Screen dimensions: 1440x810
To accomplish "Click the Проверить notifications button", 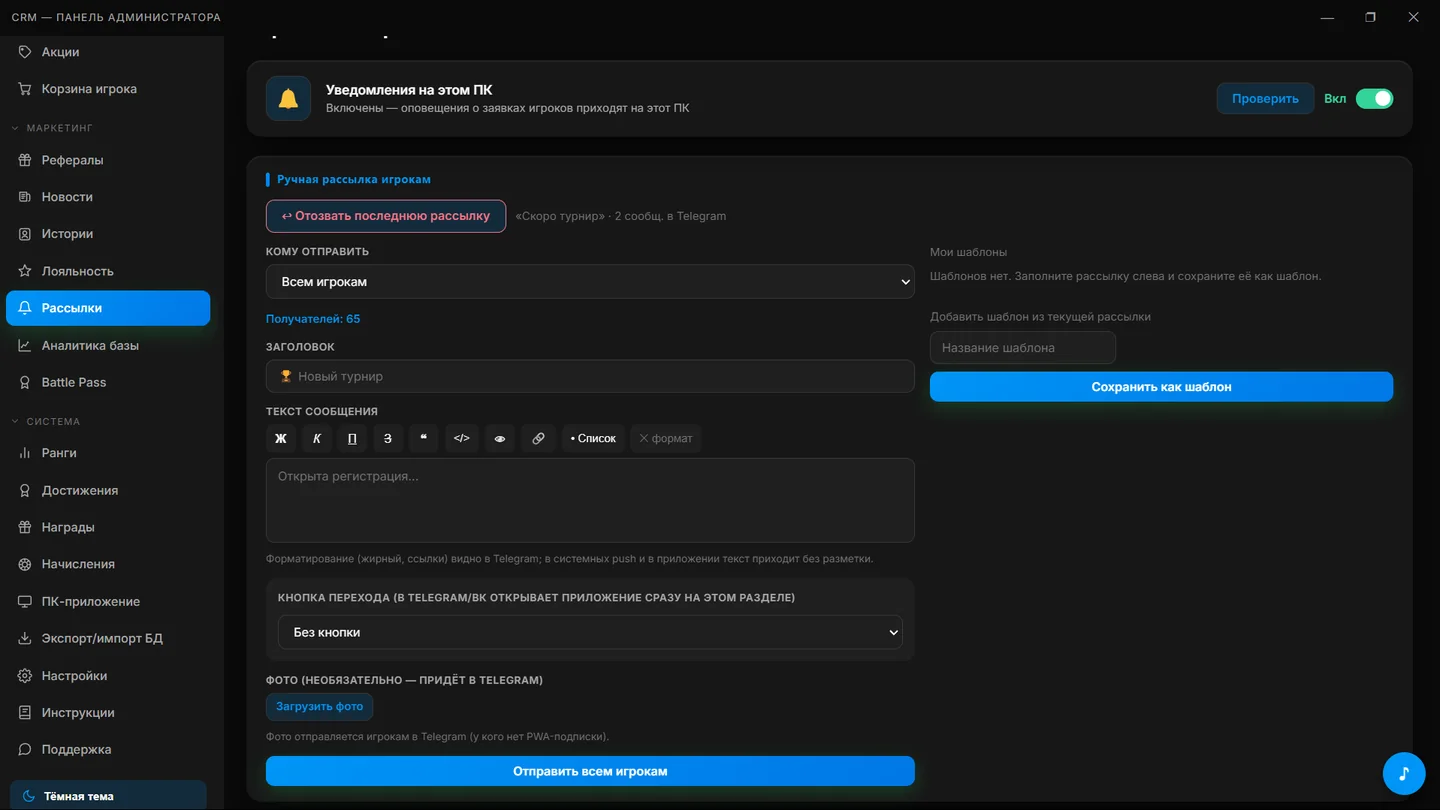I will pyautogui.click(x=1265, y=99).
